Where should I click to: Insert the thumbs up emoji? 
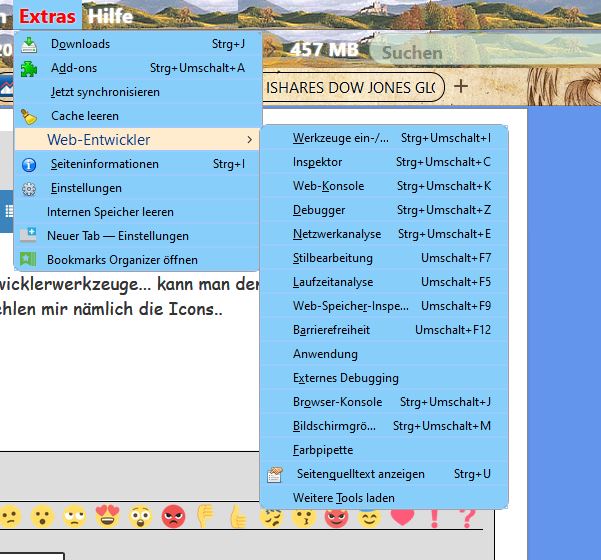point(238,516)
